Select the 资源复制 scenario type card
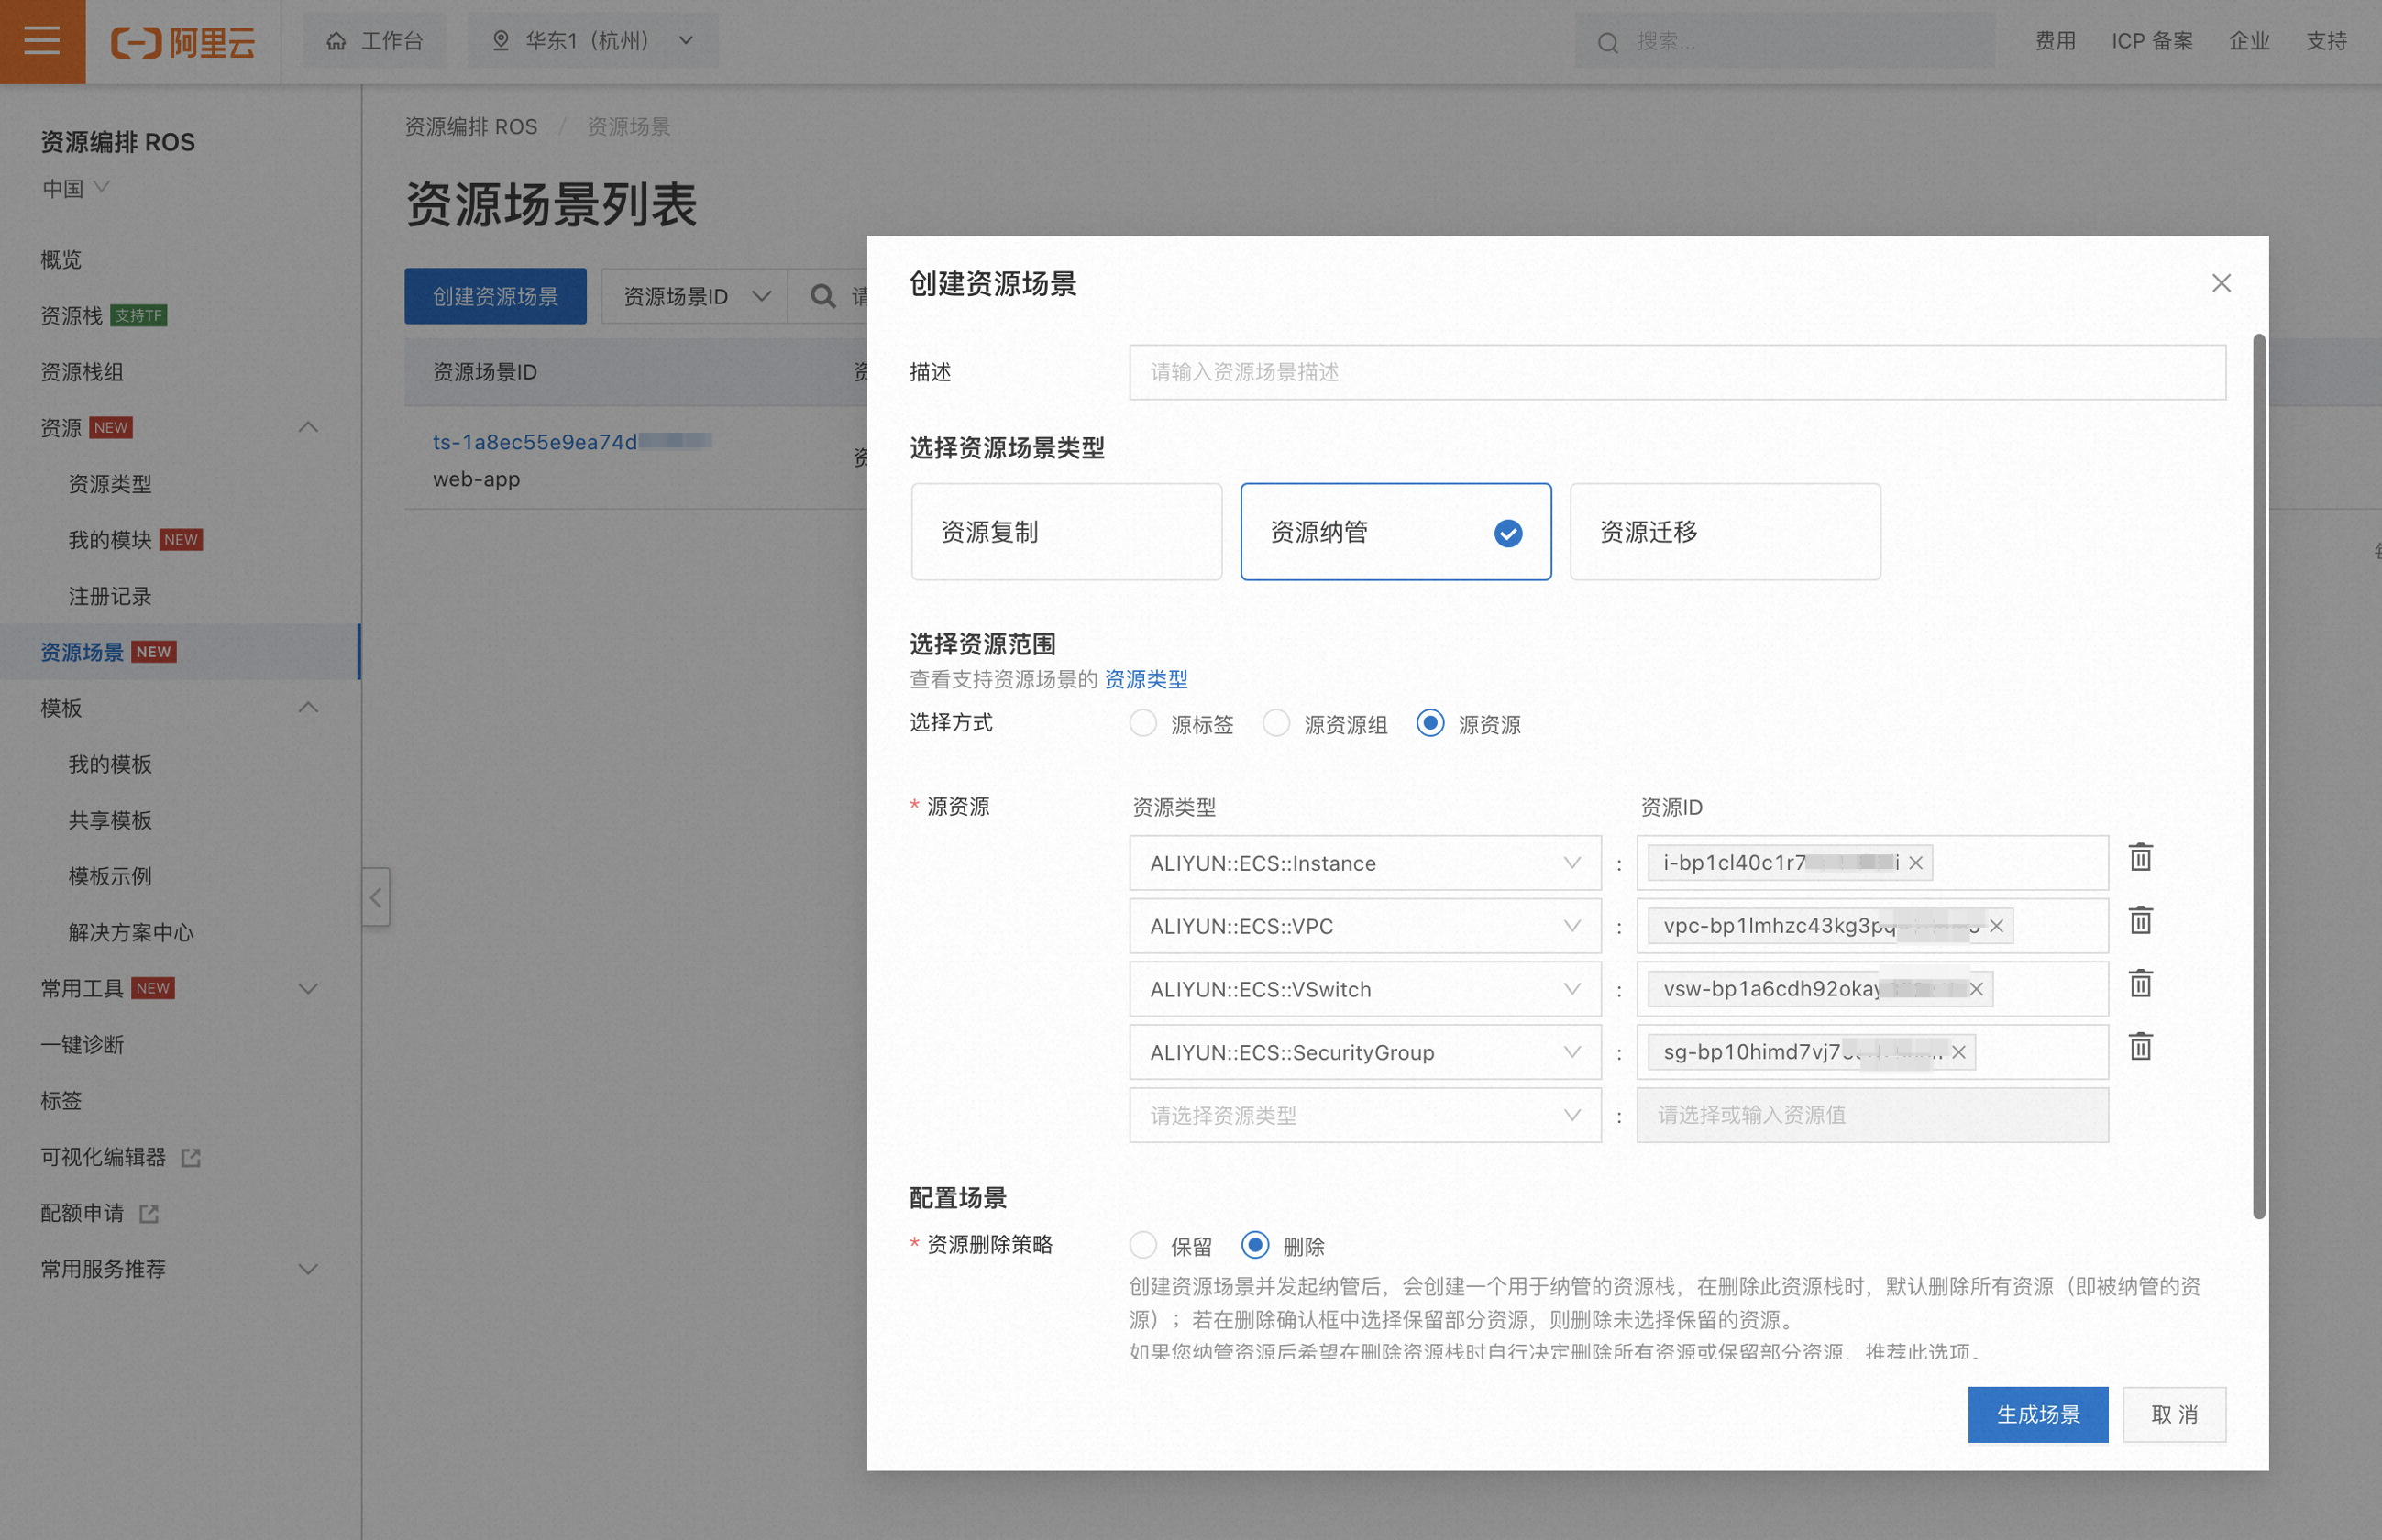Viewport: 2382px width, 1540px height. coord(1066,532)
